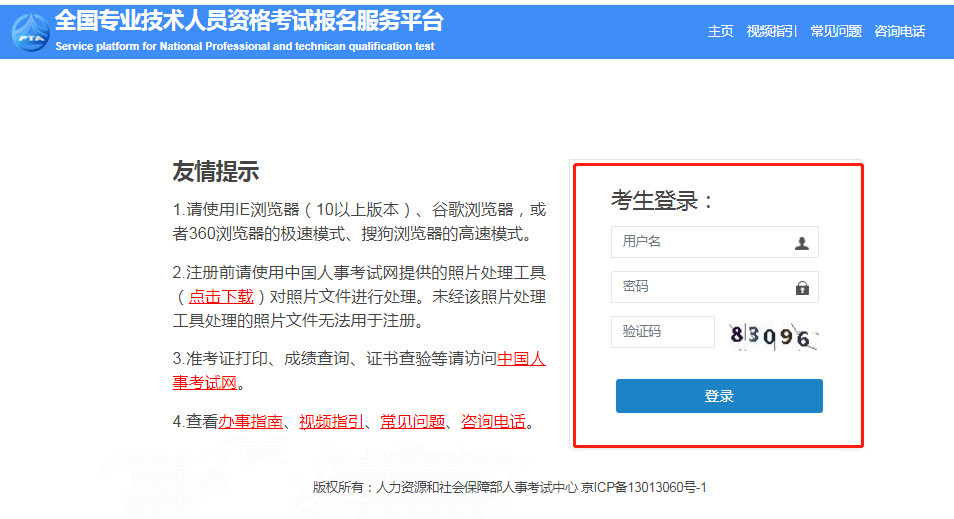Focus the 用户名 input field
954x519 pixels.
(x=700, y=242)
